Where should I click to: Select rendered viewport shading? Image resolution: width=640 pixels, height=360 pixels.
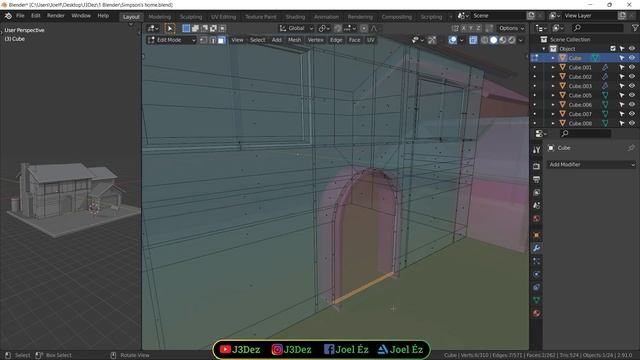[511, 40]
